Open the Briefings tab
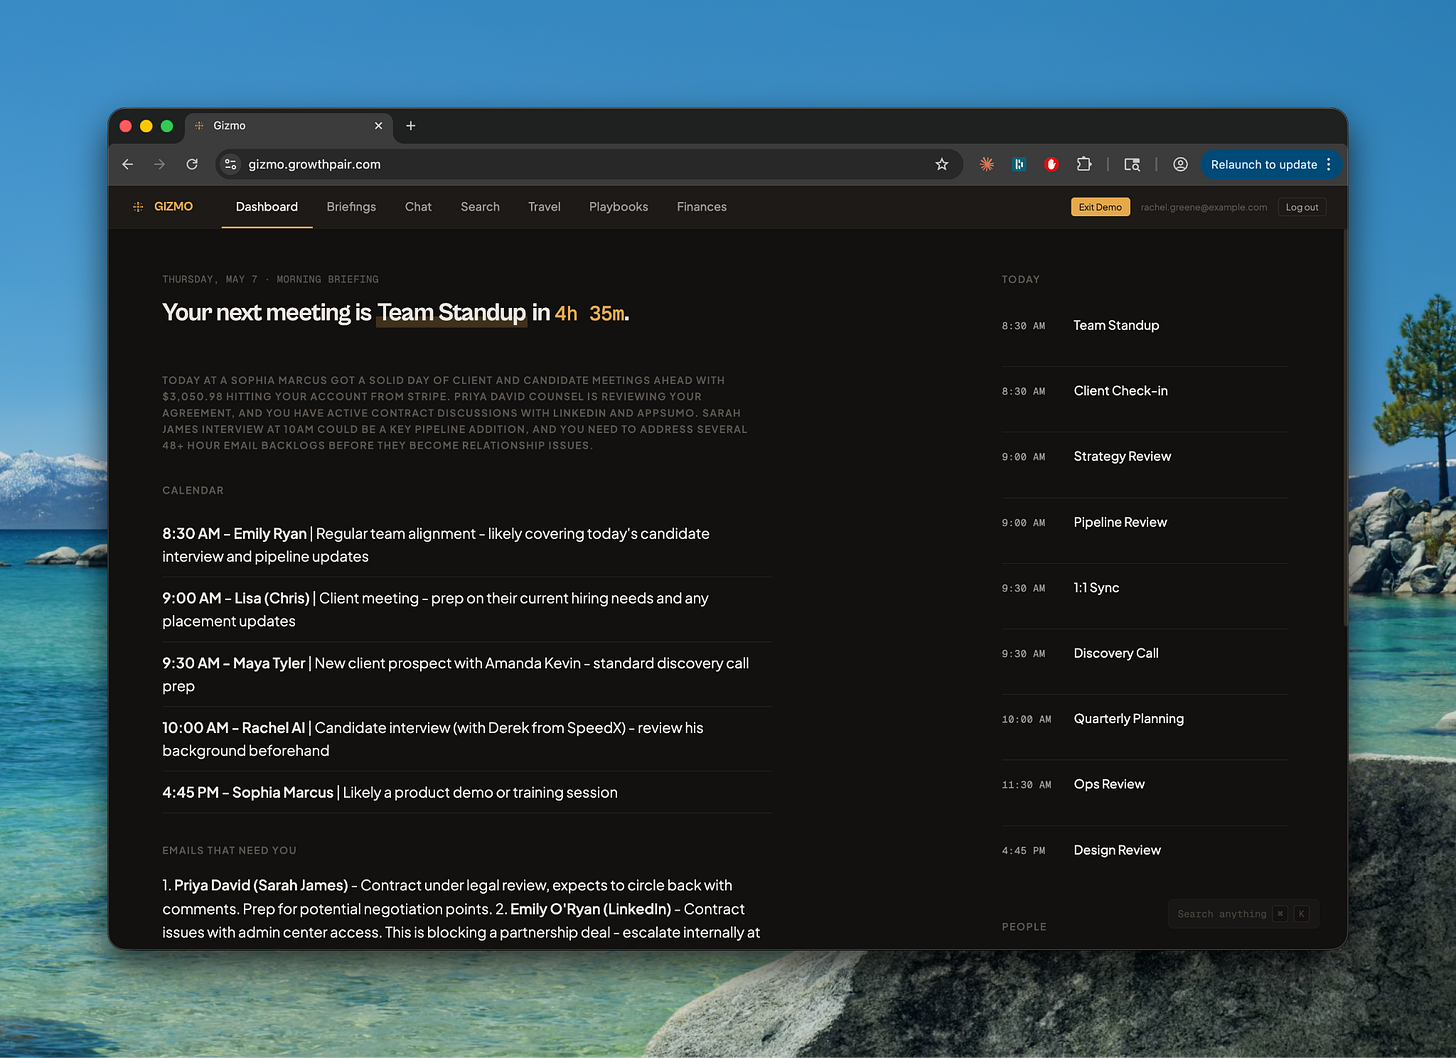The height and width of the screenshot is (1058, 1456). coord(351,207)
